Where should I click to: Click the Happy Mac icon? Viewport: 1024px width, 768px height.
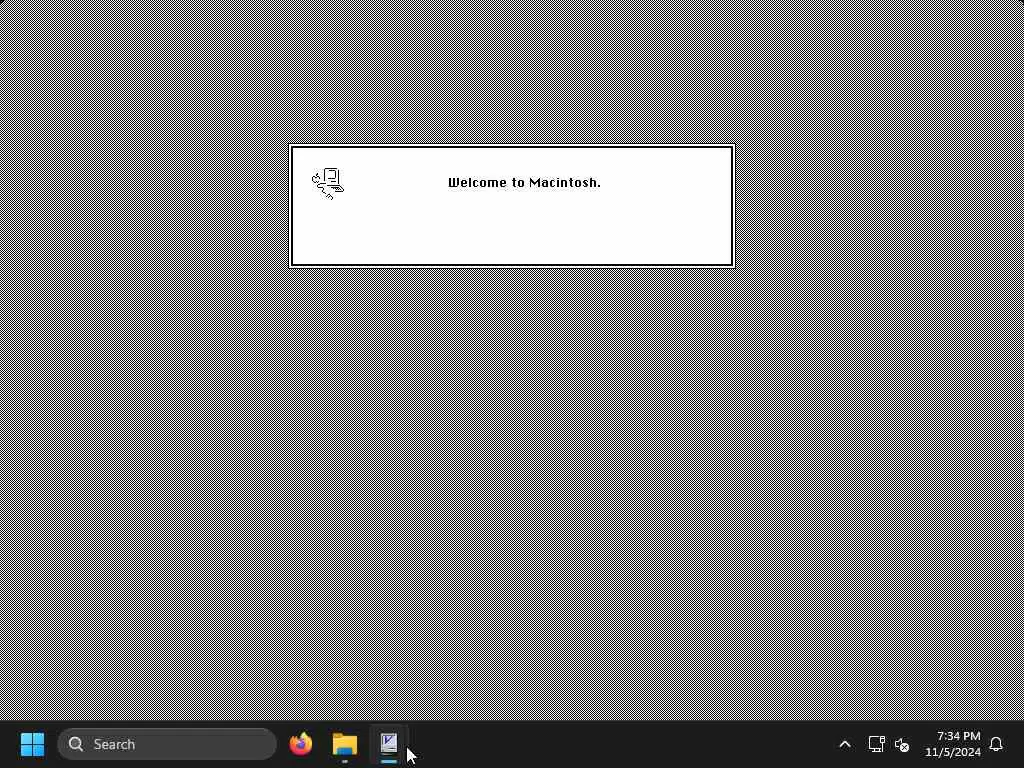[x=328, y=184]
